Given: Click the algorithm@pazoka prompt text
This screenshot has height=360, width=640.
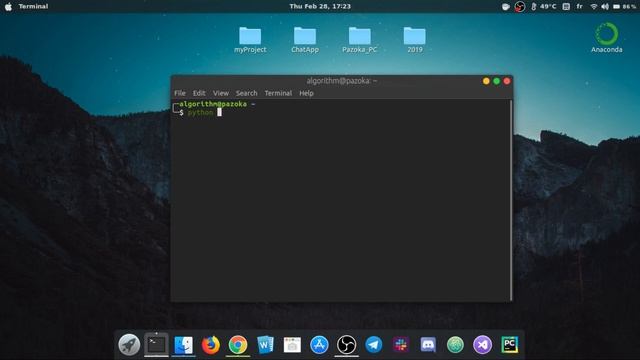Looking at the screenshot, I should [213, 104].
